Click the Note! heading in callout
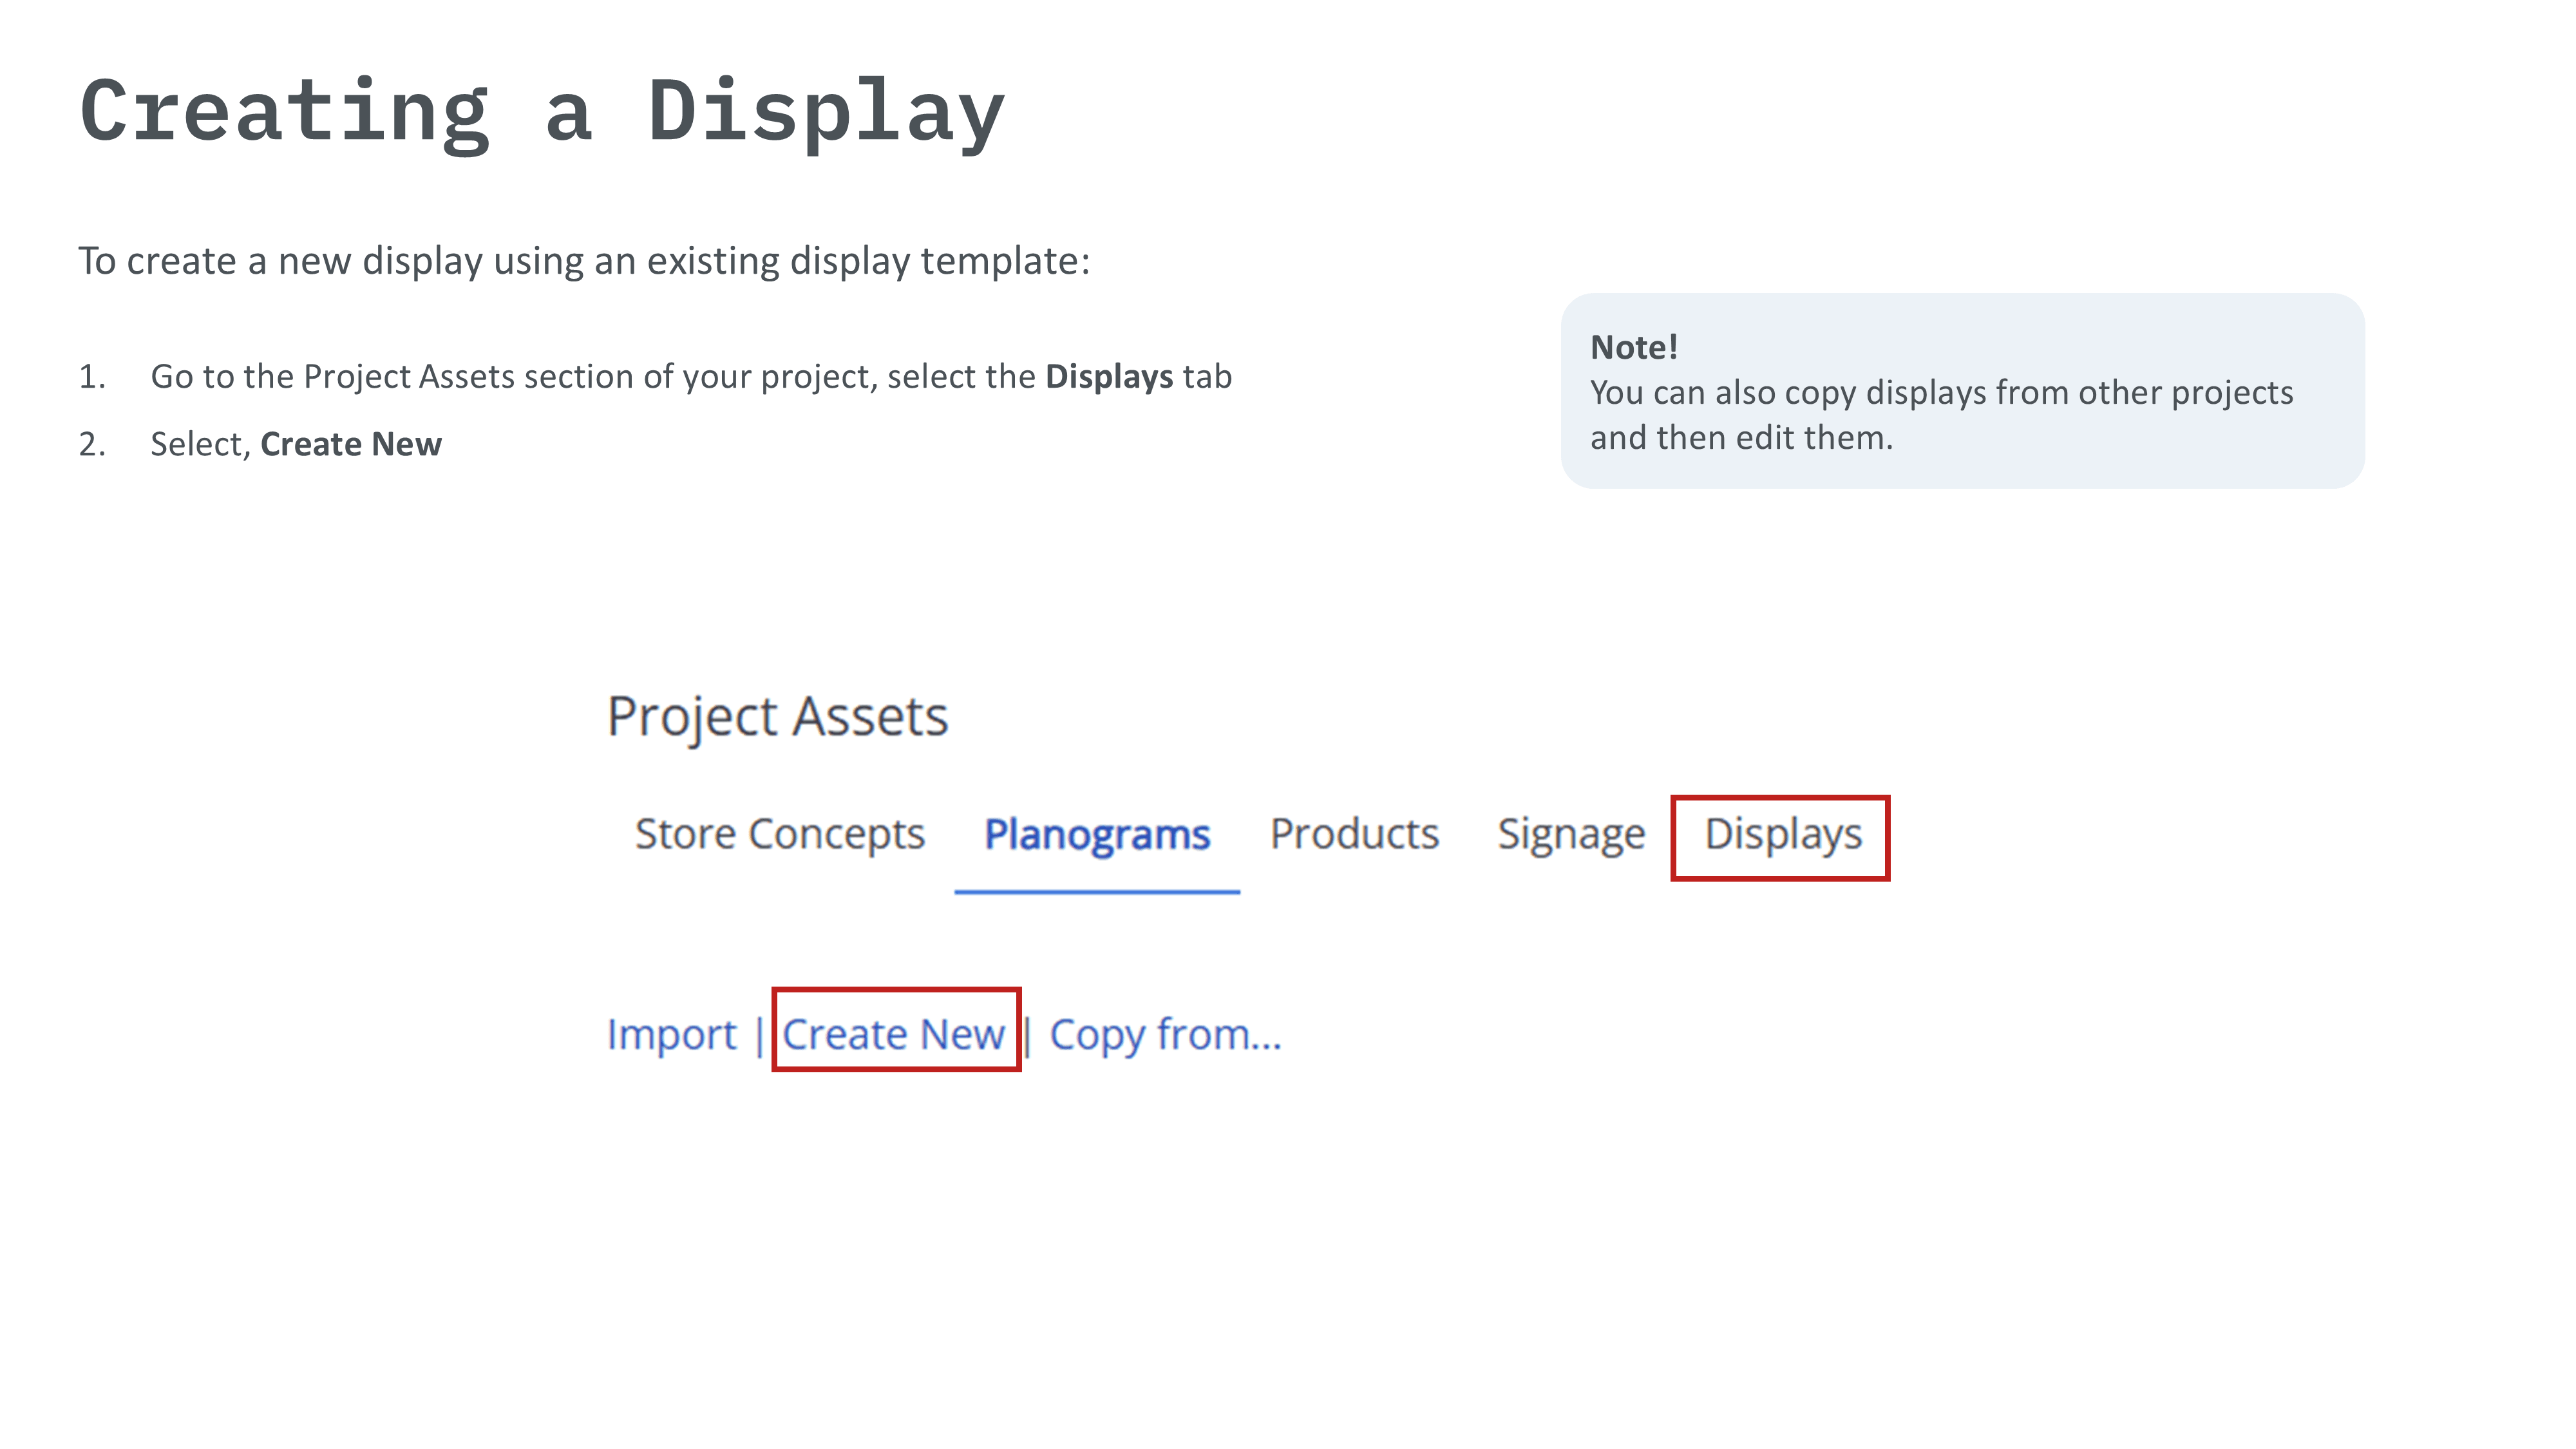This screenshot has height=1449, width=2576. click(1634, 347)
